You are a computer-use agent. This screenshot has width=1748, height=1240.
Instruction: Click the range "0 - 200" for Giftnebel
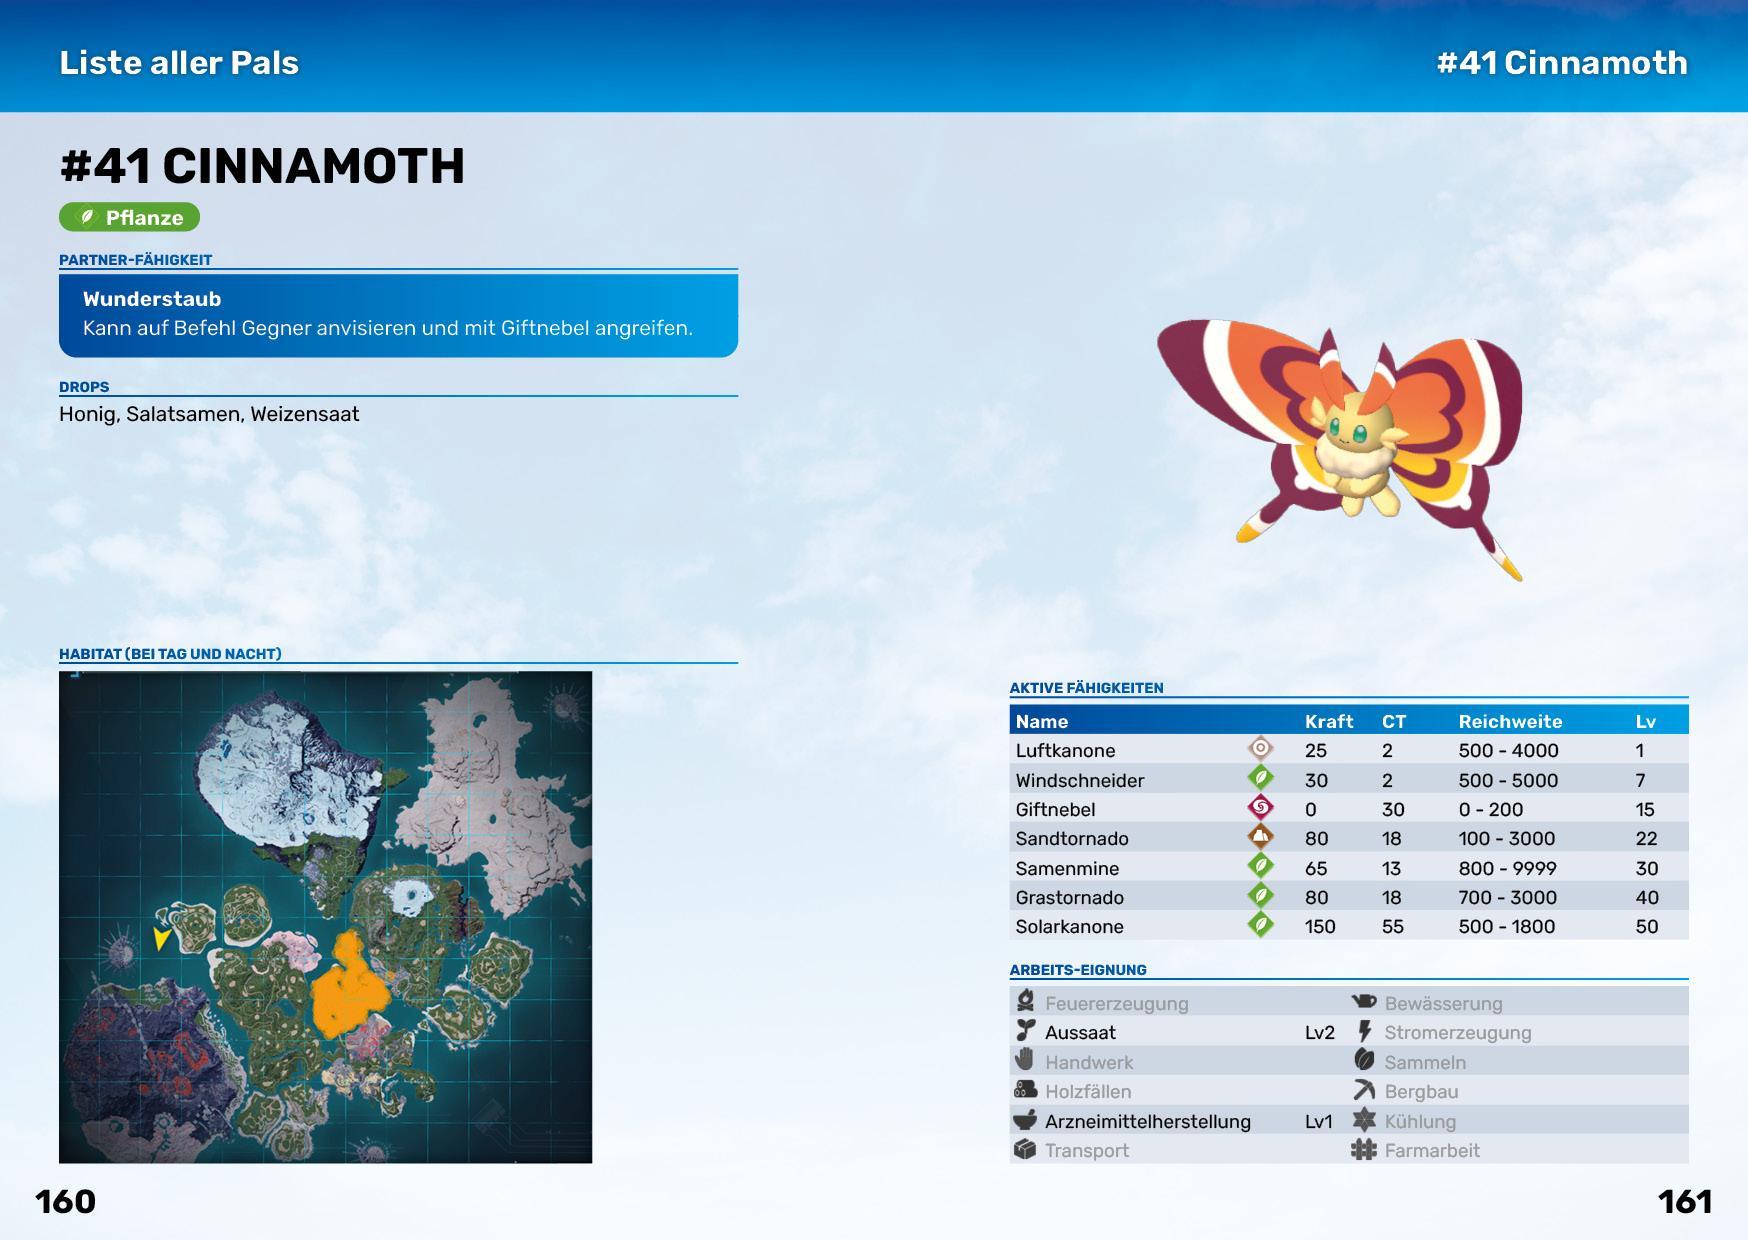click(x=1491, y=809)
